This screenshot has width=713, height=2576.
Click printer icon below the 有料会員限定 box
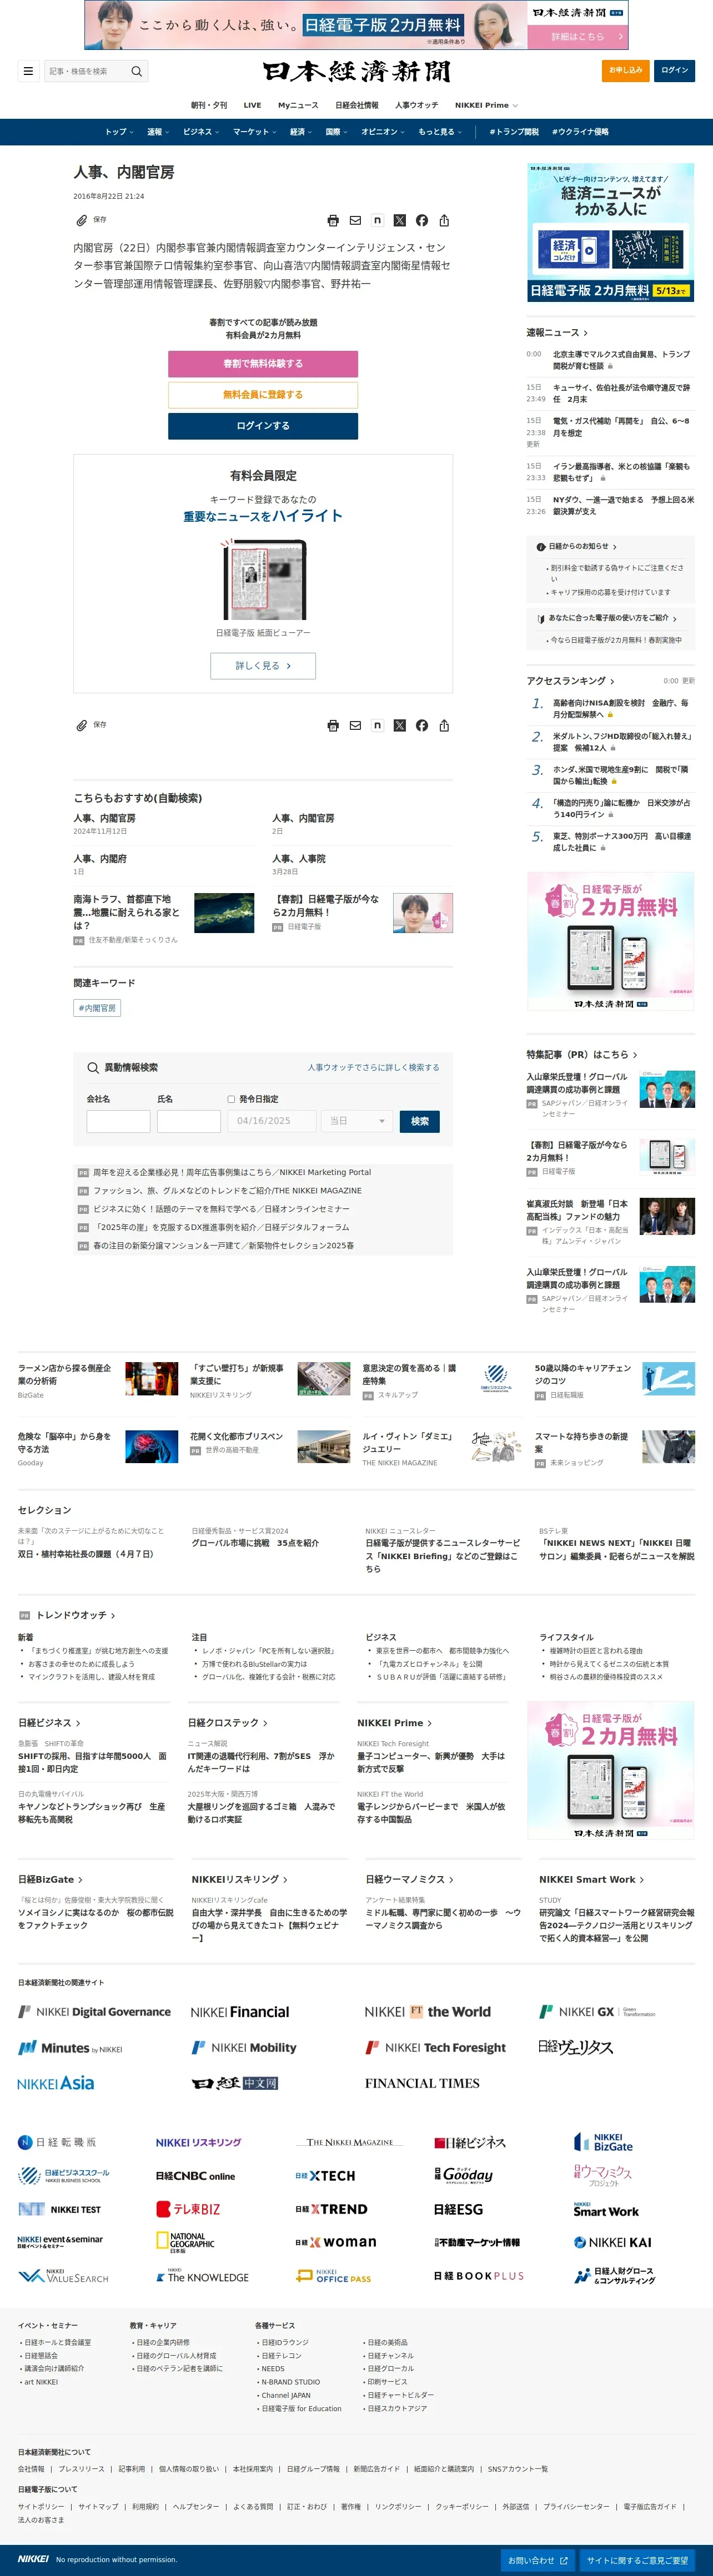click(x=333, y=725)
